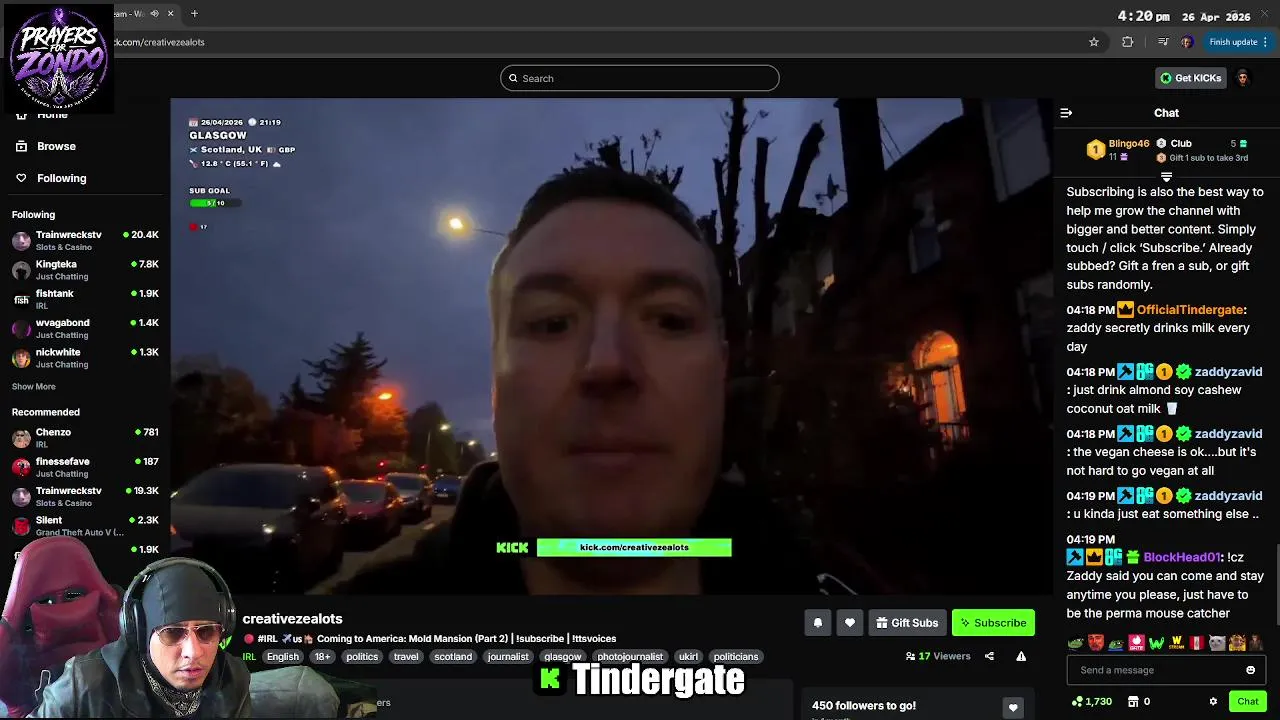
Task: Select the scotland tag
Action: [x=453, y=657]
